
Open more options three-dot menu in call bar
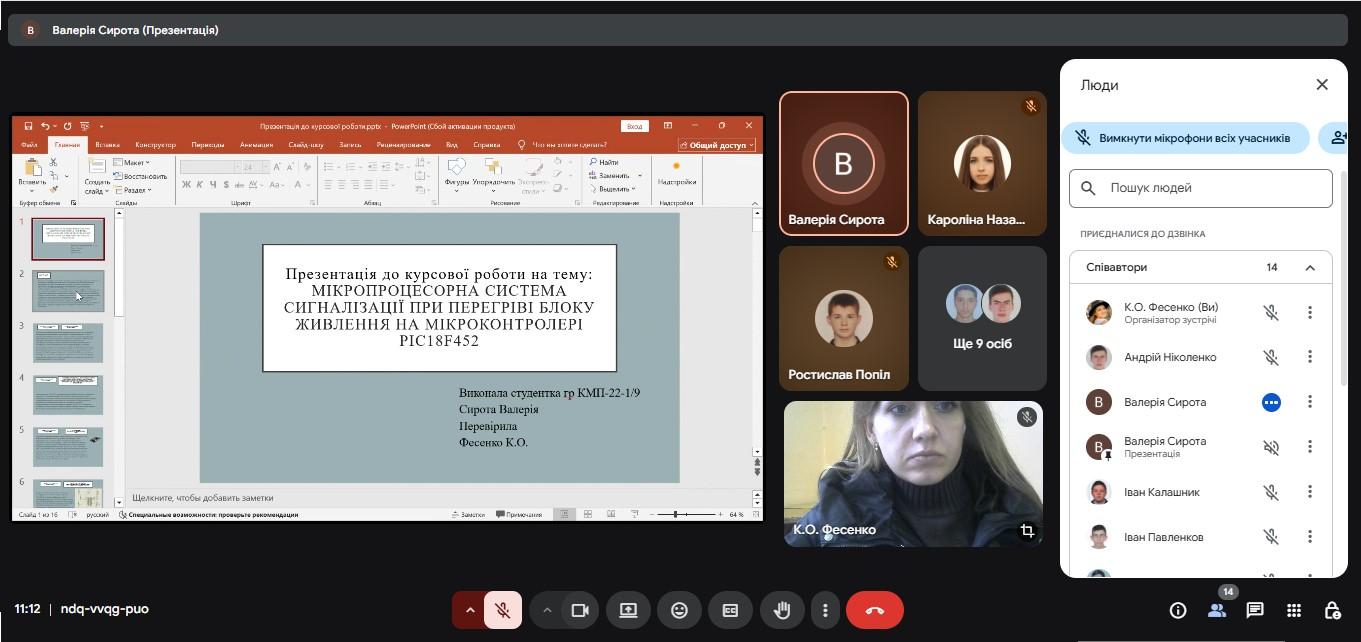[x=825, y=610]
